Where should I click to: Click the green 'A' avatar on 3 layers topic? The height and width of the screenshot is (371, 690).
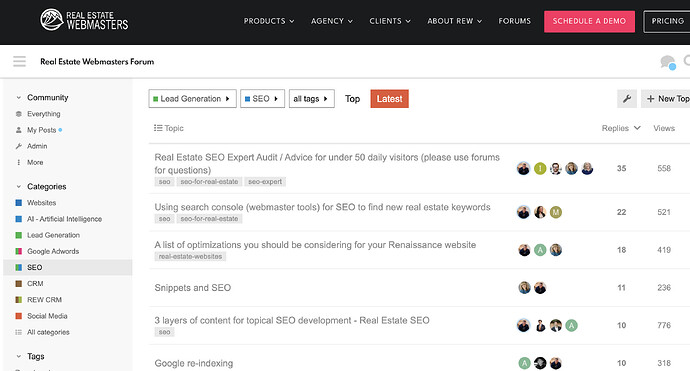pos(571,326)
